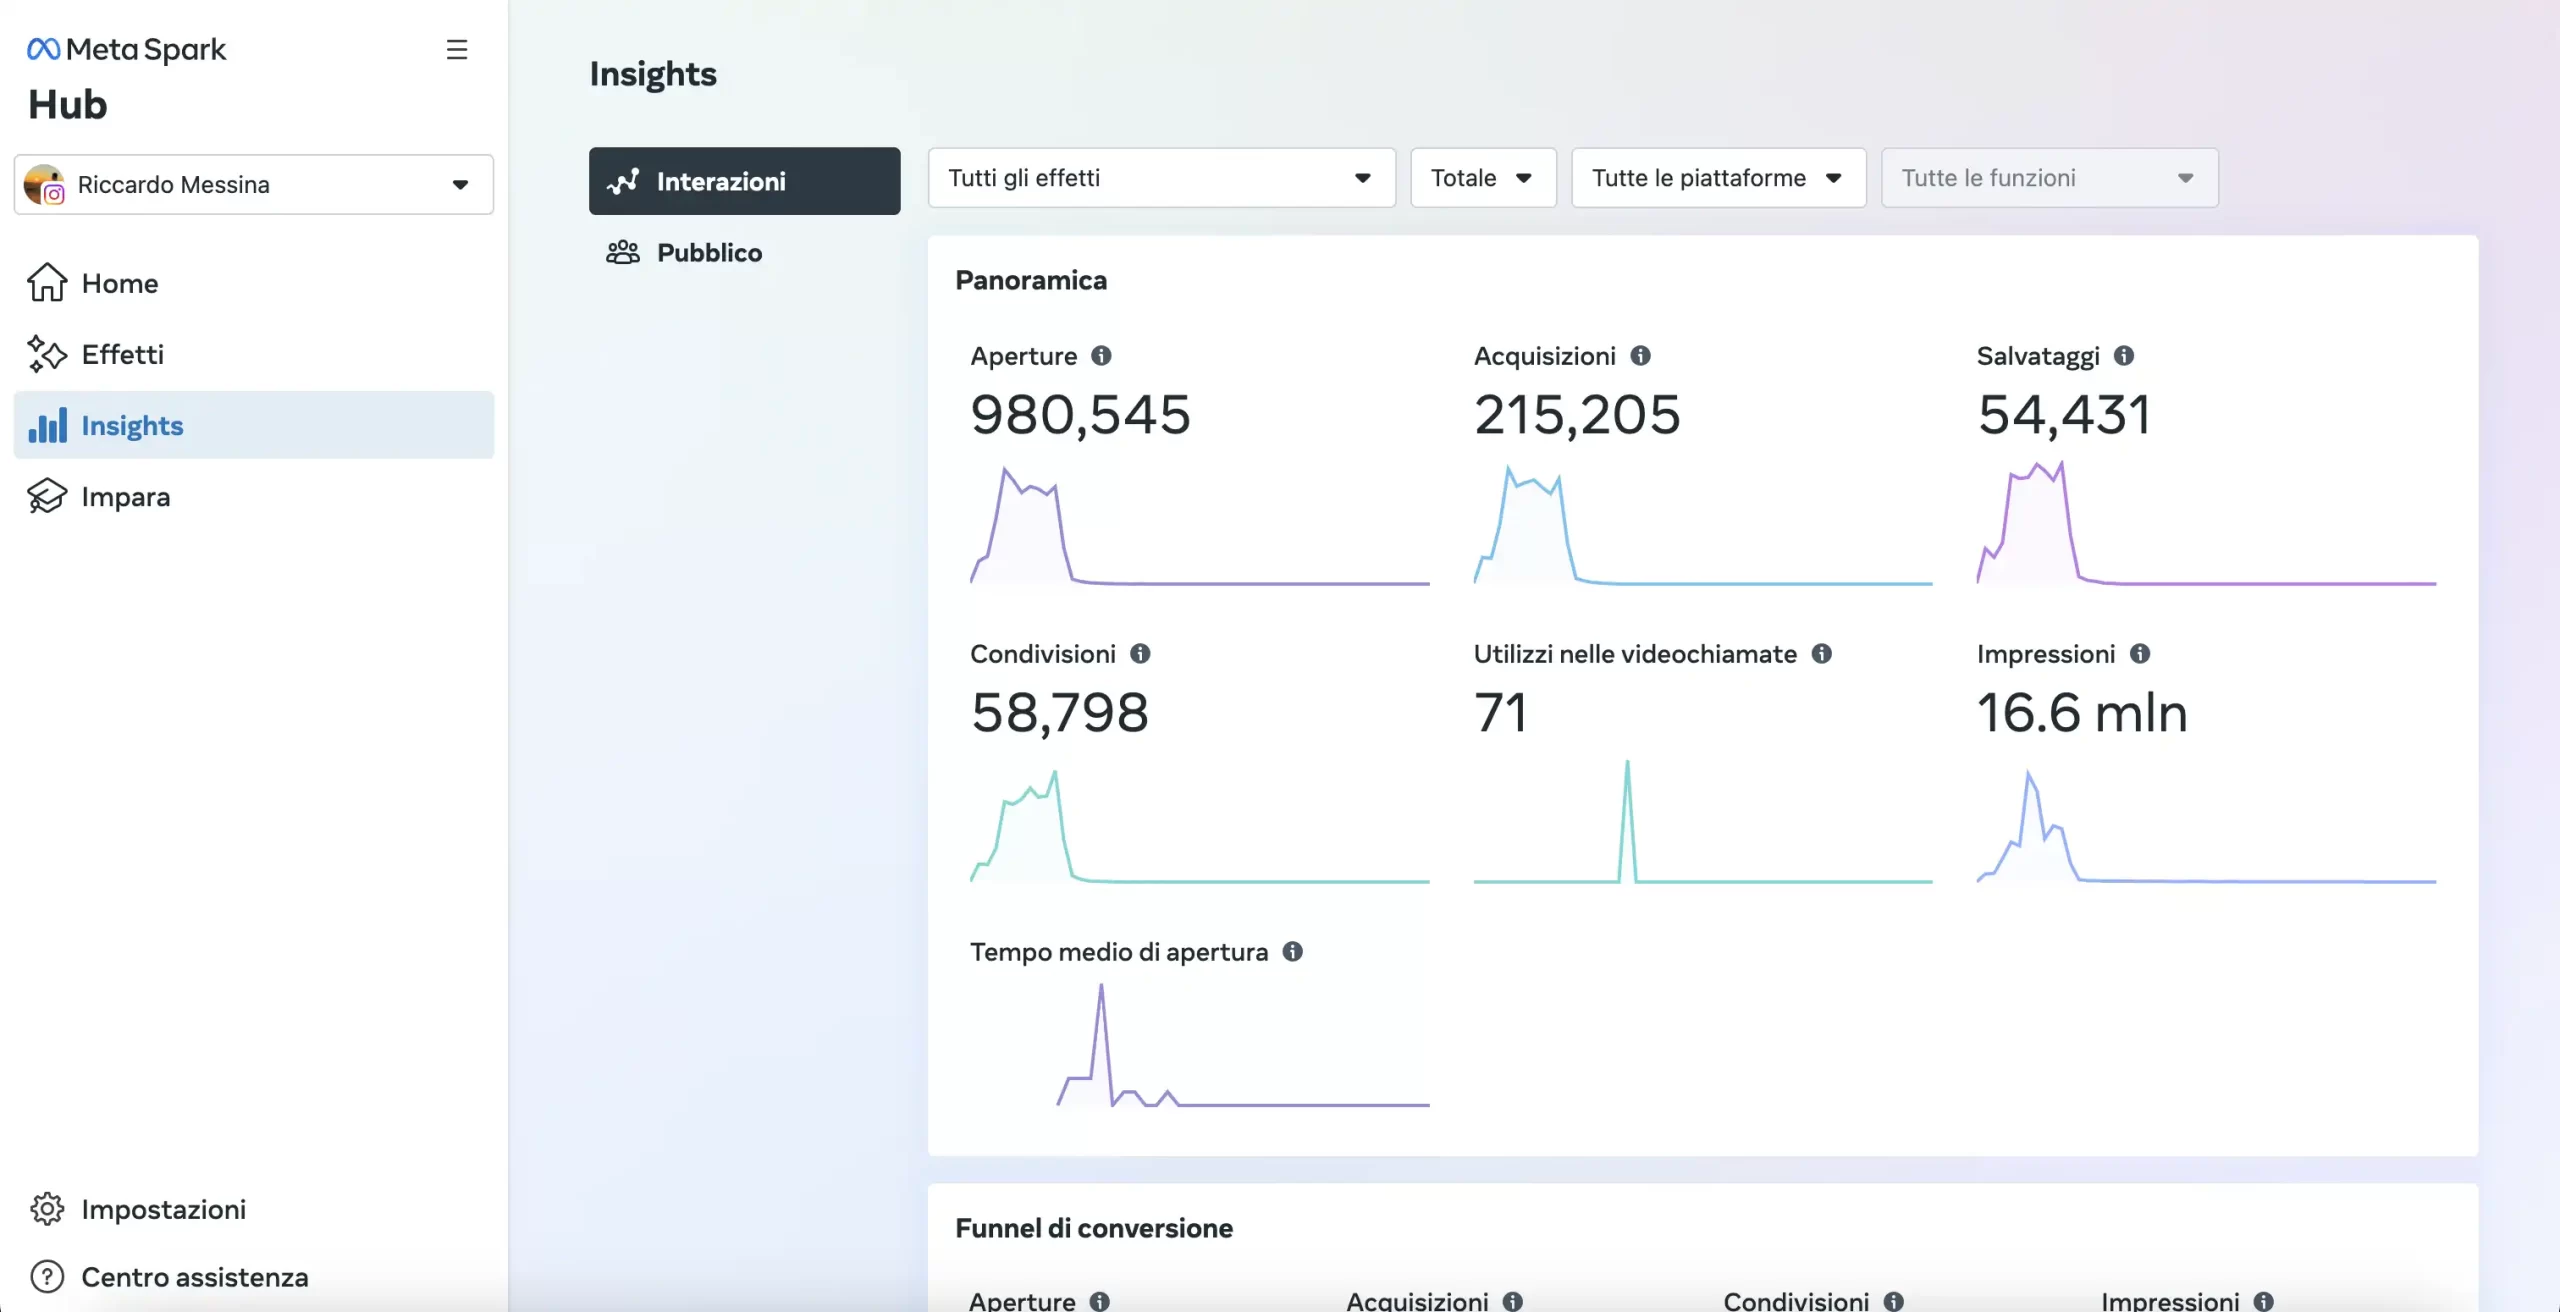This screenshot has height=1312, width=2560.
Task: Show info tooltip for Salvataggi
Action: coord(2124,356)
